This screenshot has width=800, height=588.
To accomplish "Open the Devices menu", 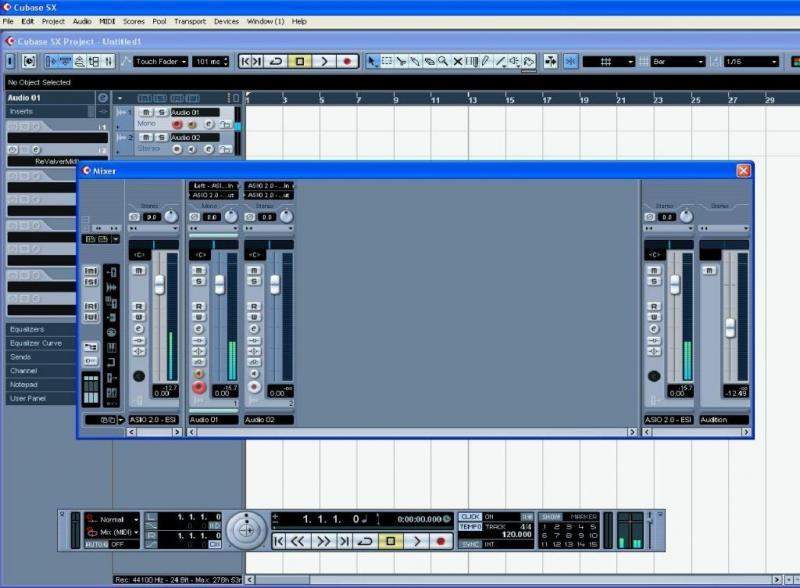I will [x=227, y=21].
